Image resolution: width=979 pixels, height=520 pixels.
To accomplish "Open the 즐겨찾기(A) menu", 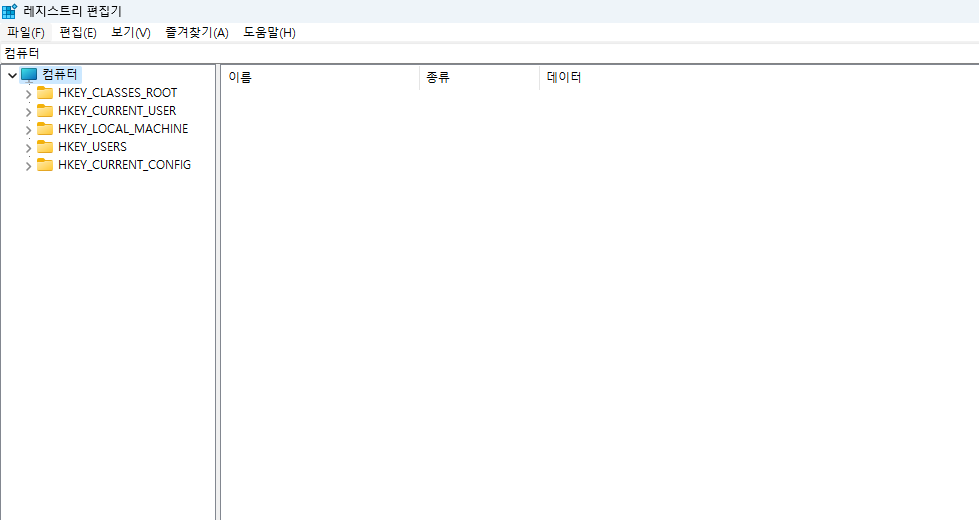I will click(197, 32).
